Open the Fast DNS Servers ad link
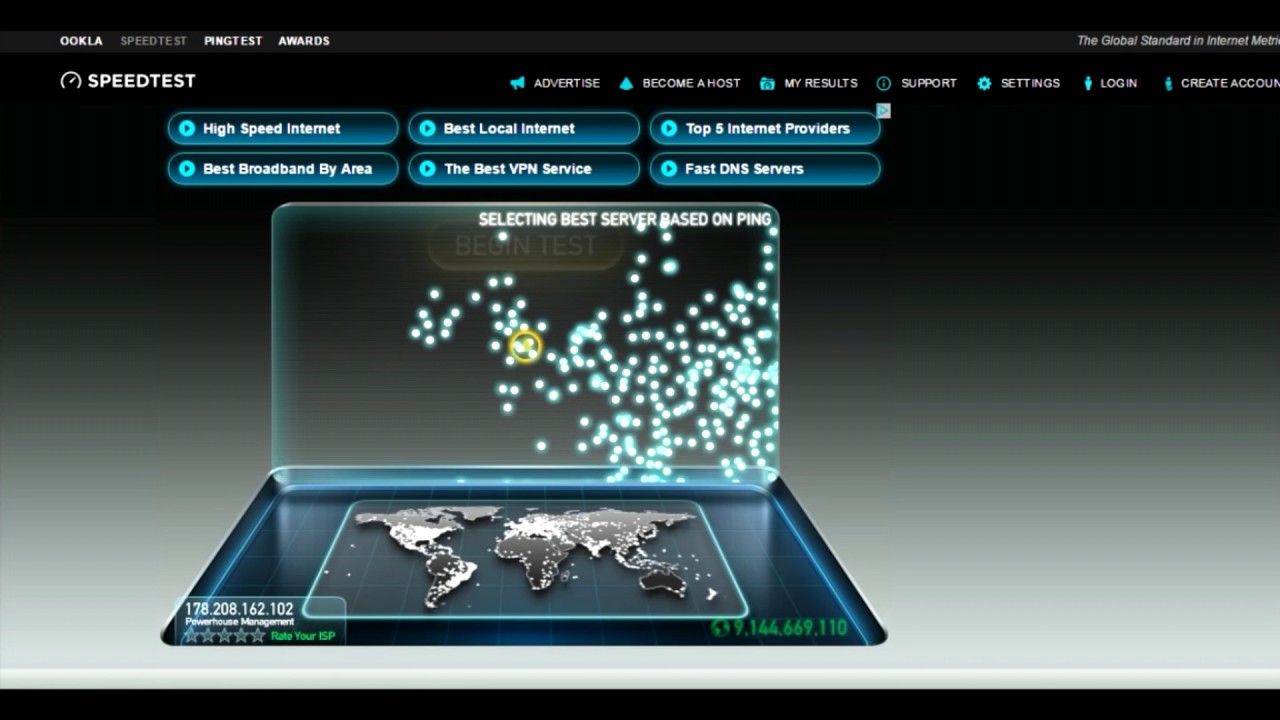 765,169
